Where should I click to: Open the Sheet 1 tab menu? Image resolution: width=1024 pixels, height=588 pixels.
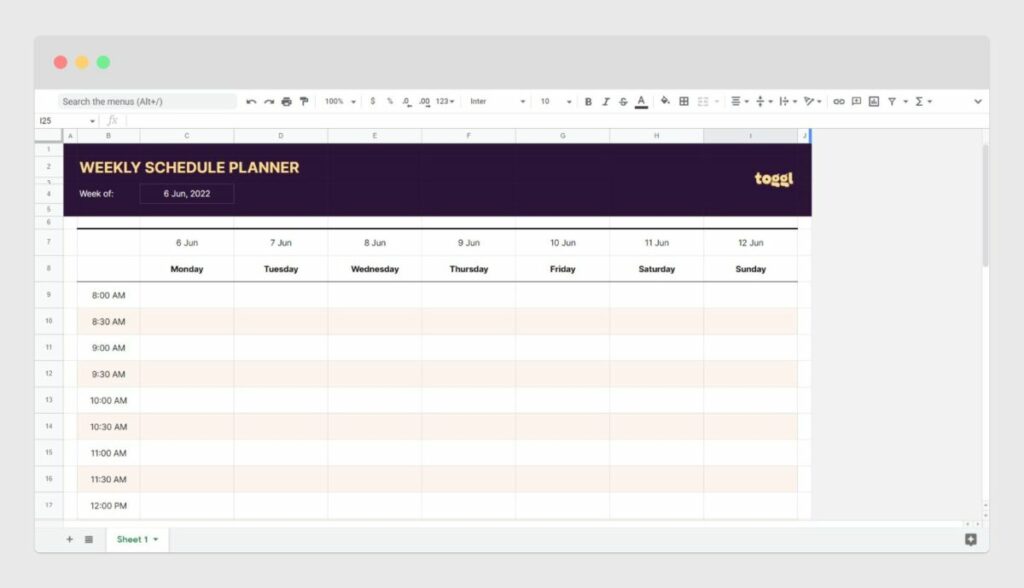click(155, 539)
